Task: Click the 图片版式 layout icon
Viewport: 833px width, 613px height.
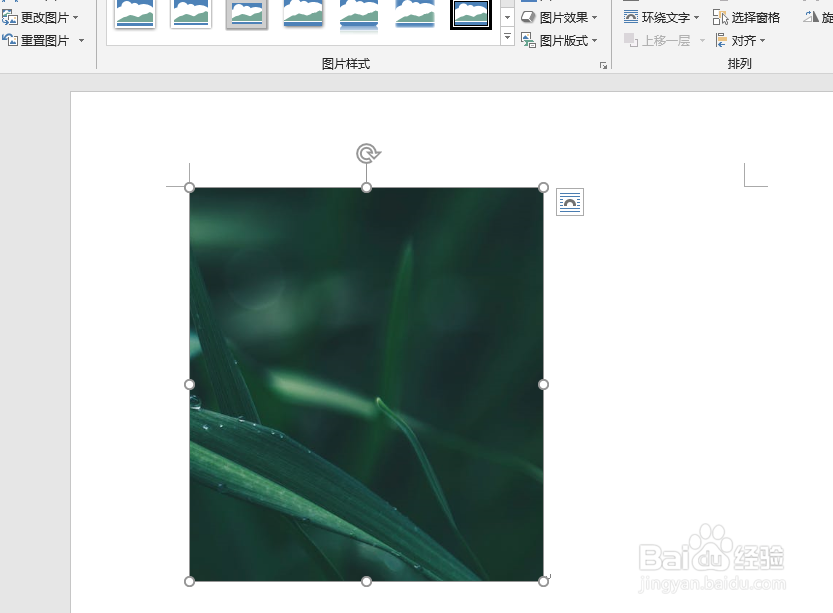Action: point(528,40)
